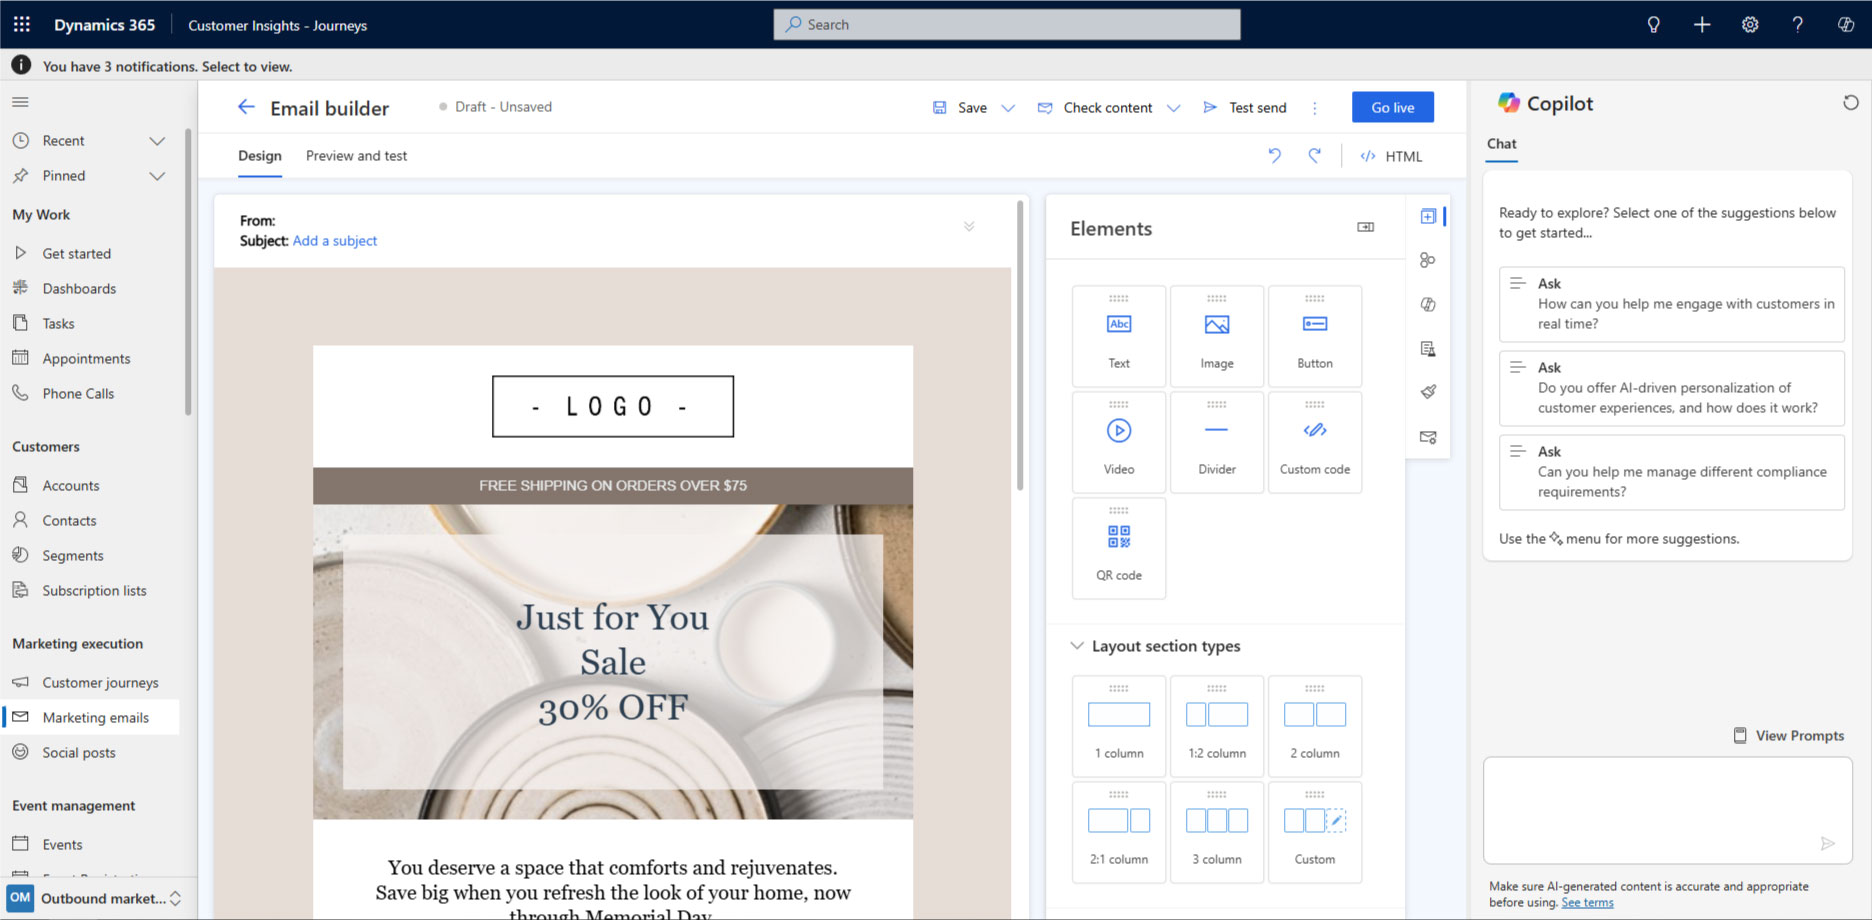Switch to the Design tab
Viewport: 1872px width, 920px height.
click(x=260, y=156)
